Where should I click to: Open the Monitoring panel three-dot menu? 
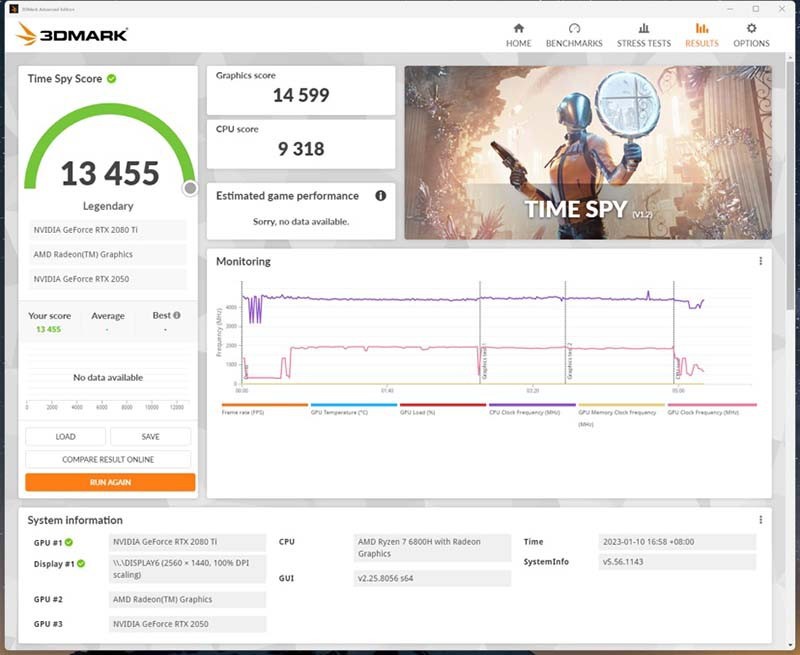761,261
